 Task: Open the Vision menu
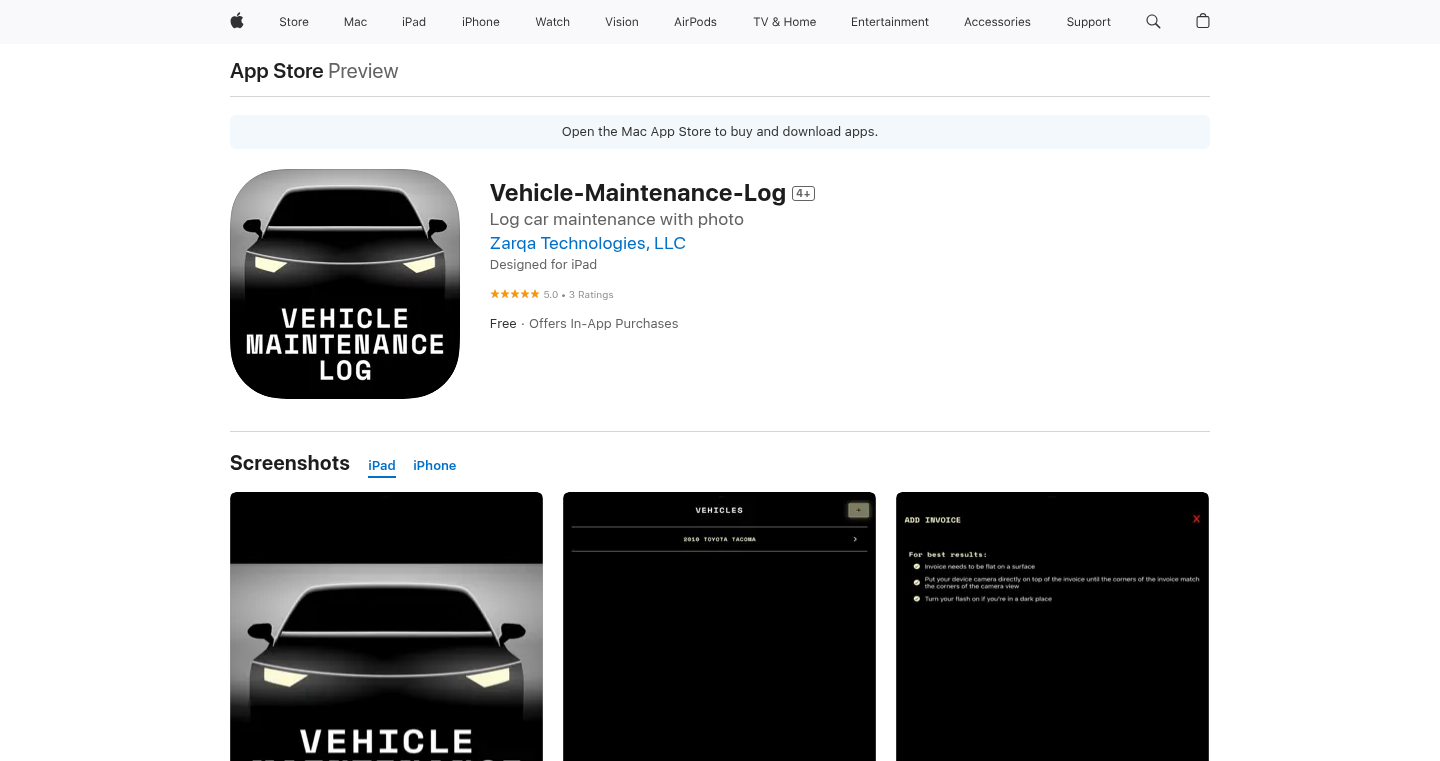coord(622,22)
